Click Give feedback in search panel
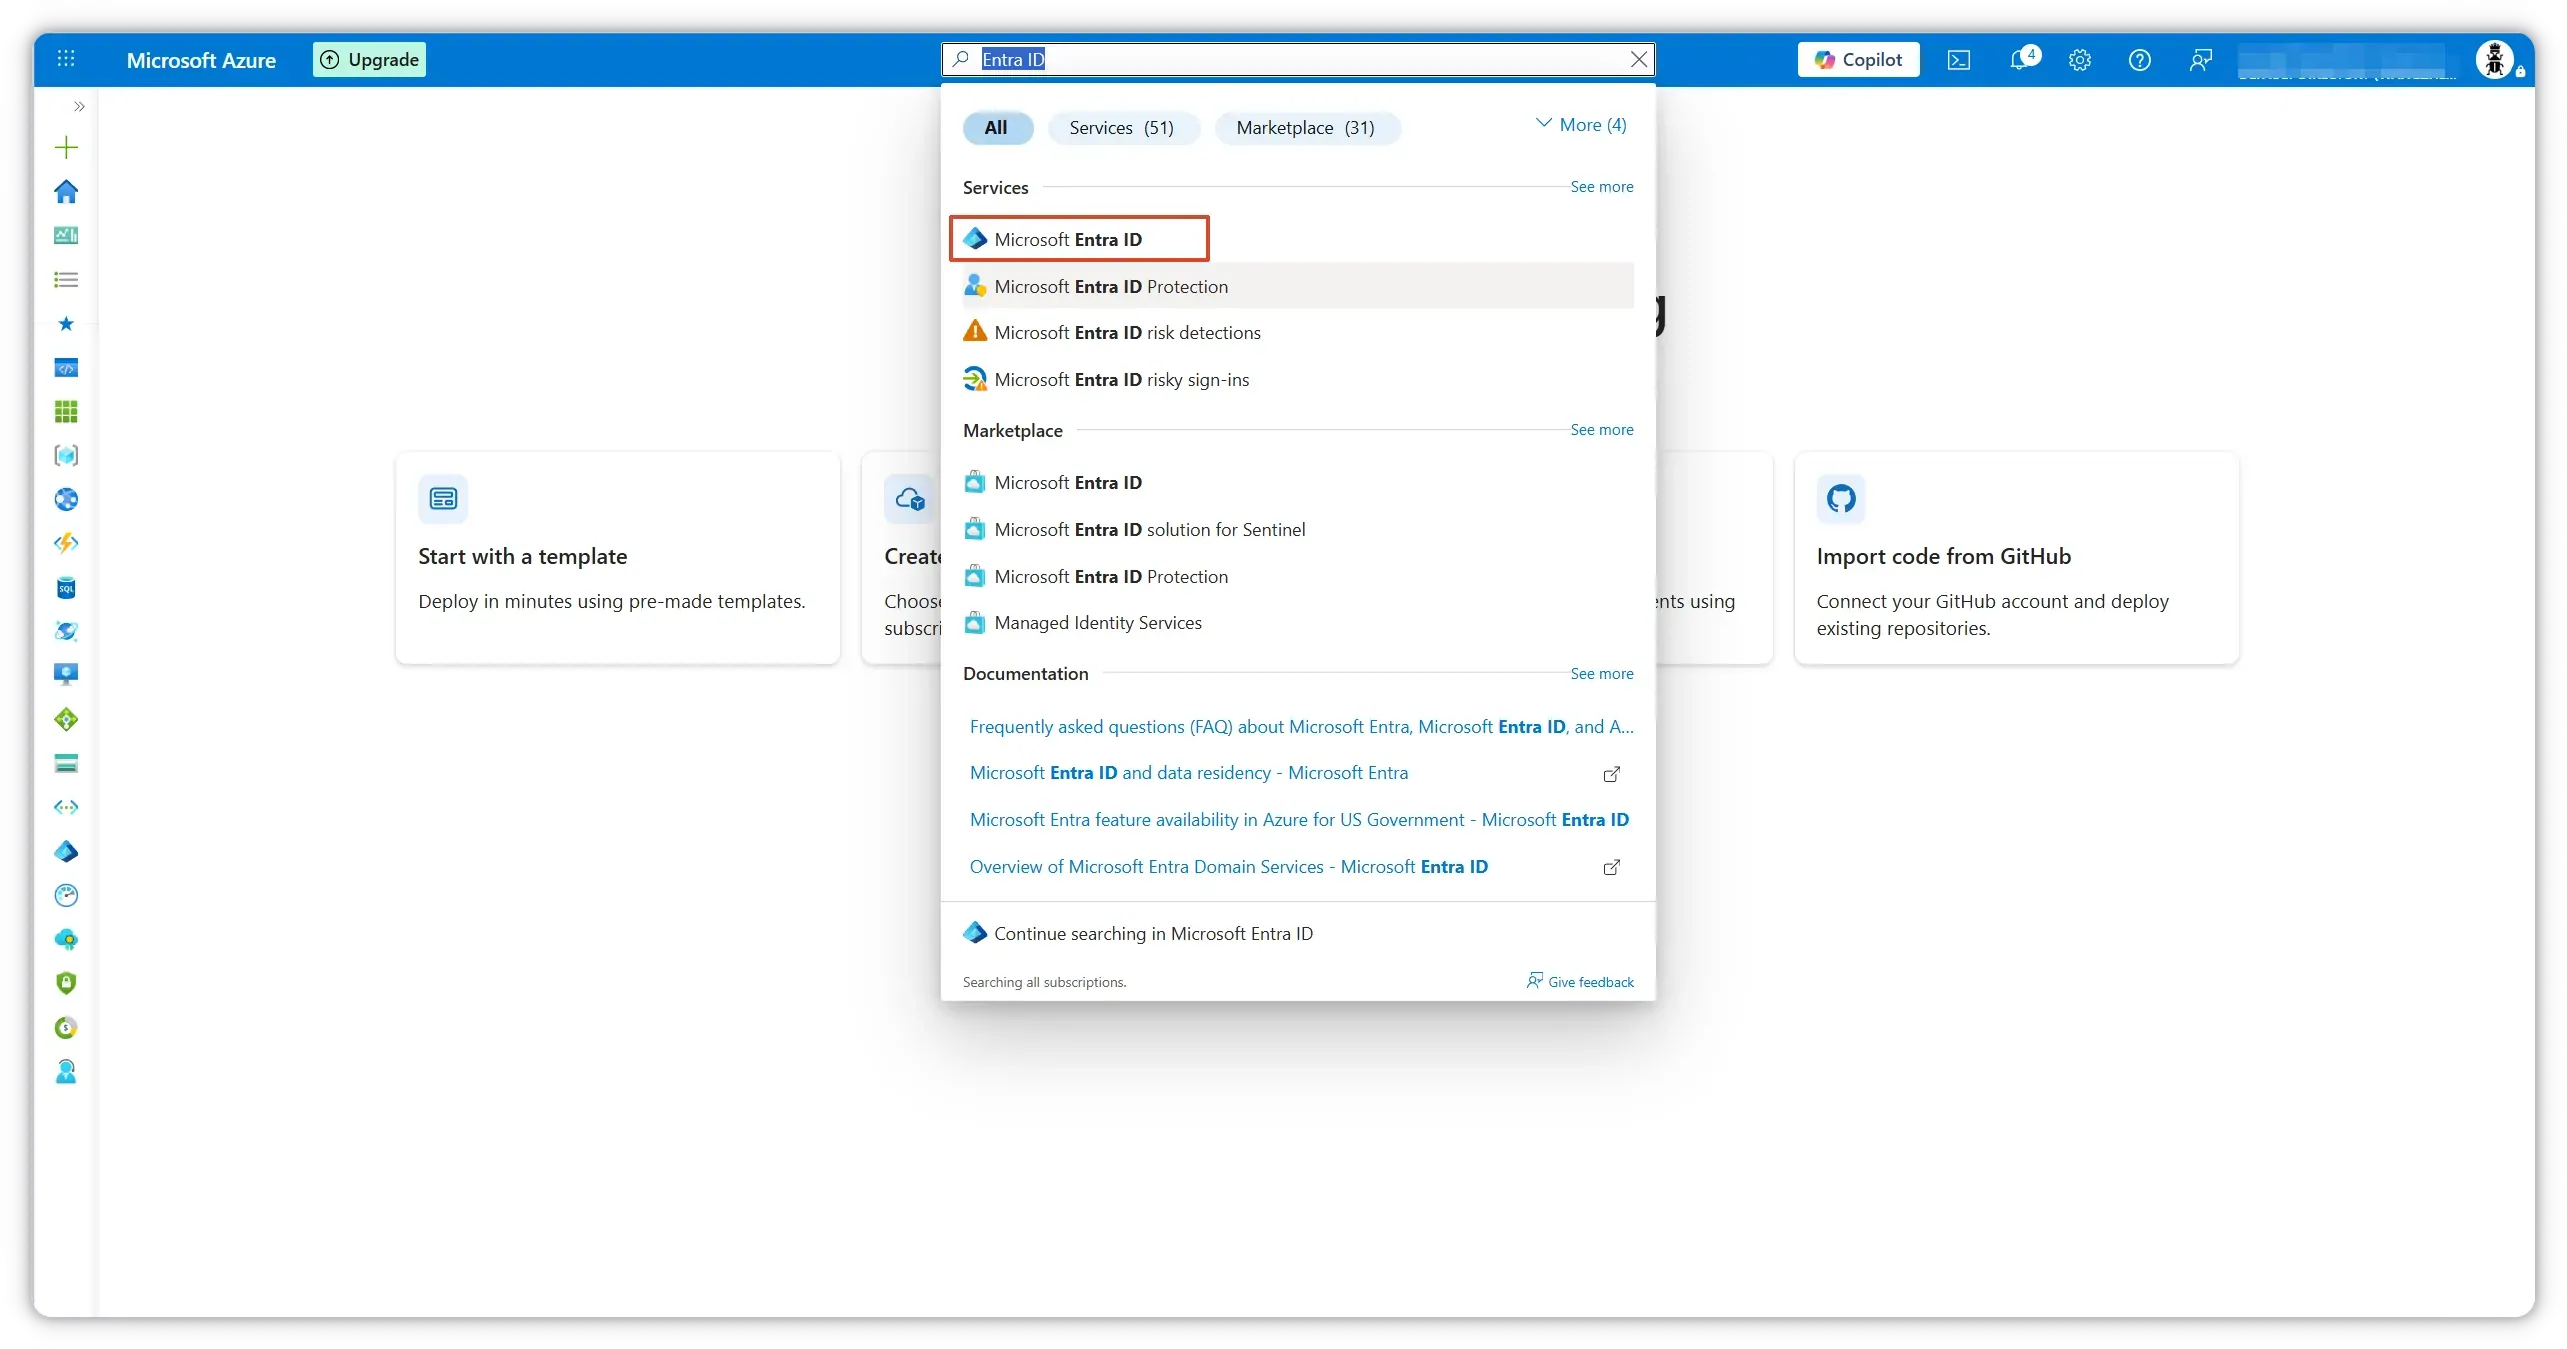The image size is (2567, 1349). [1580, 981]
